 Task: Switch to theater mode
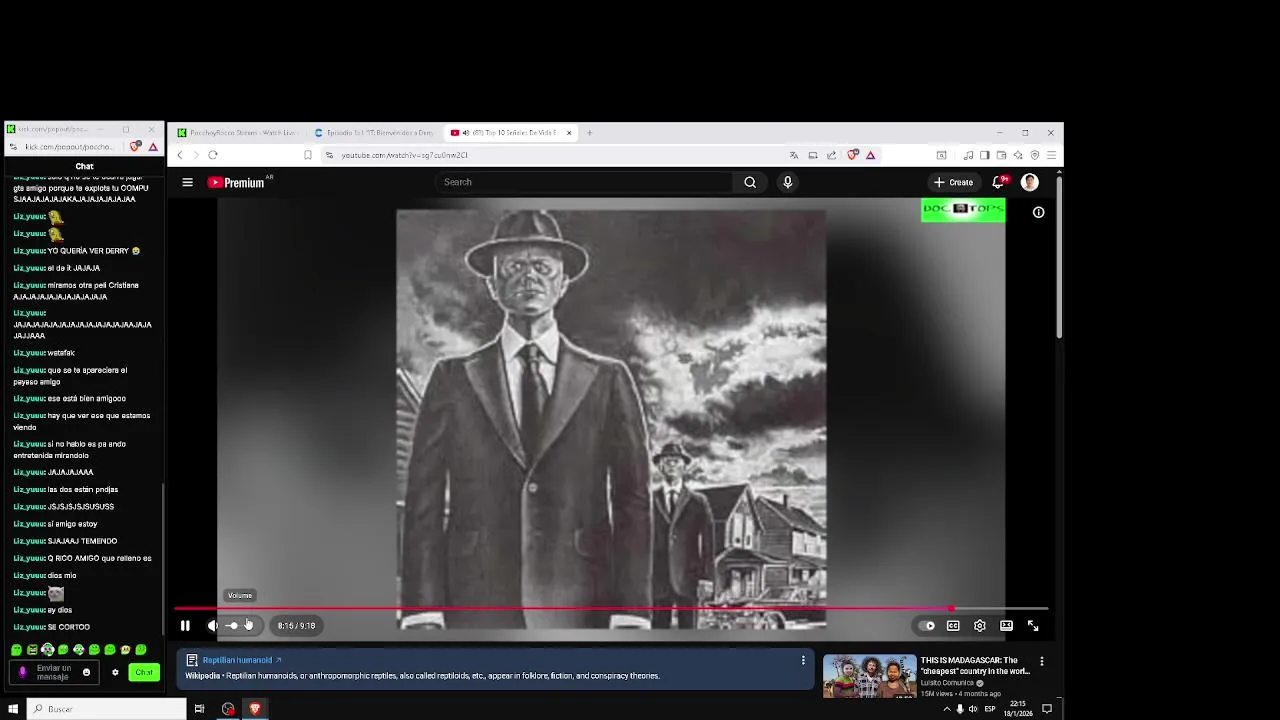(x=1006, y=626)
